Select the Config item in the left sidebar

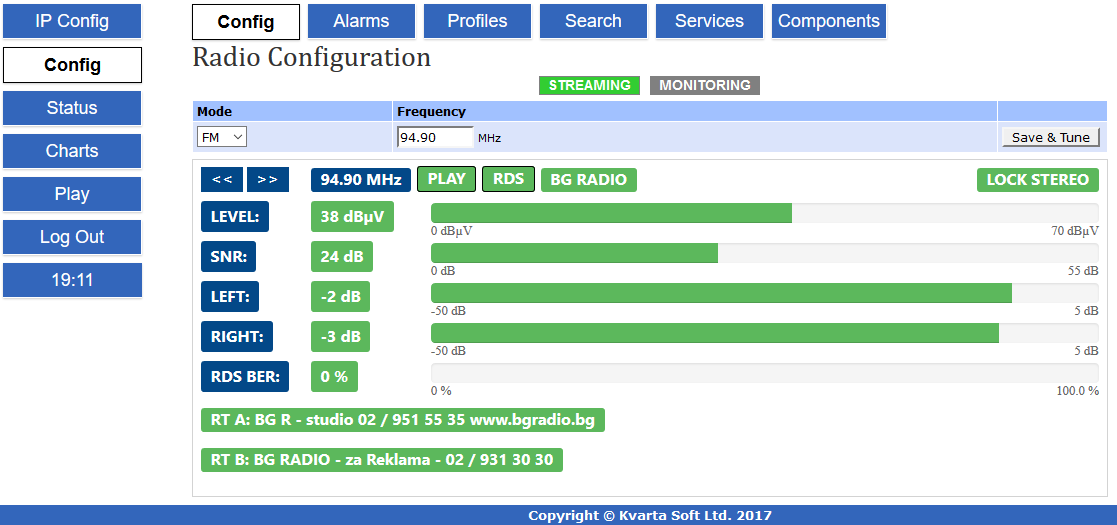pos(72,65)
